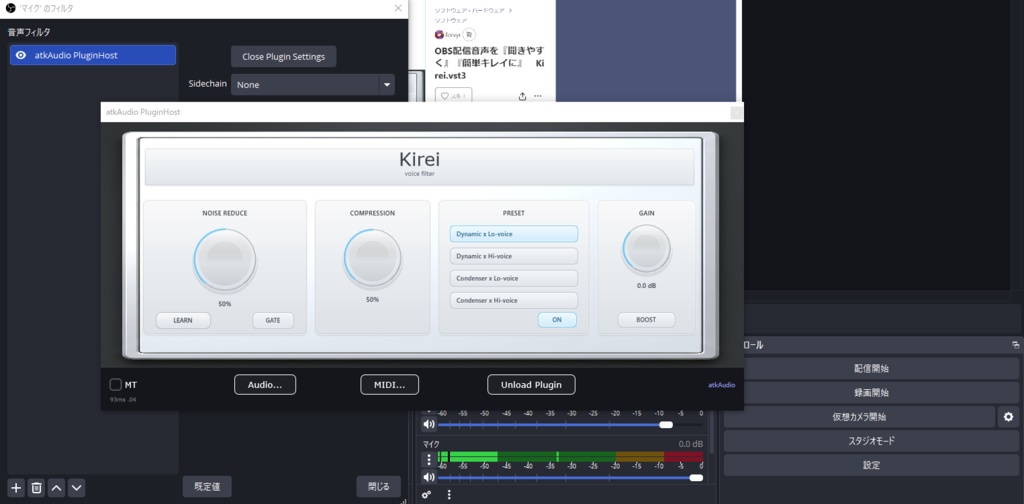
Task: Start streaming with 配信開始 button
Action: coord(871,368)
